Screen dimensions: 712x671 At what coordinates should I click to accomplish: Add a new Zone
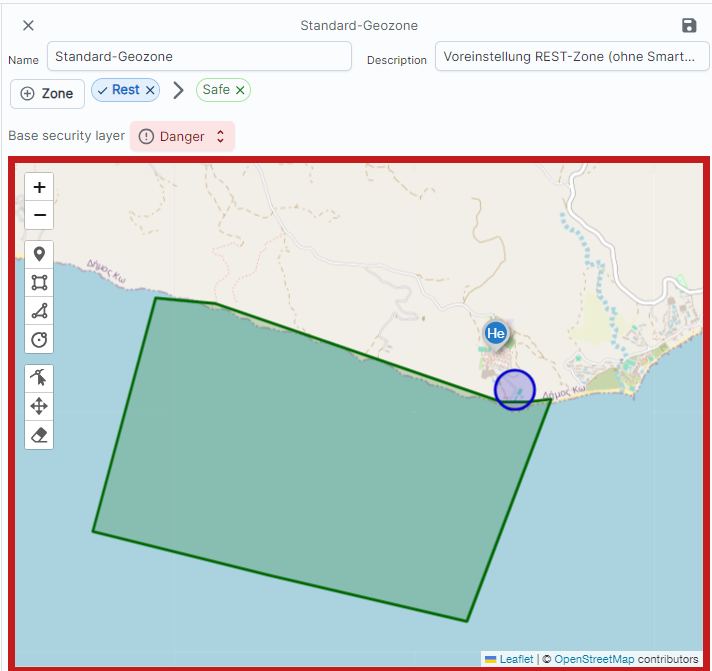[48, 93]
